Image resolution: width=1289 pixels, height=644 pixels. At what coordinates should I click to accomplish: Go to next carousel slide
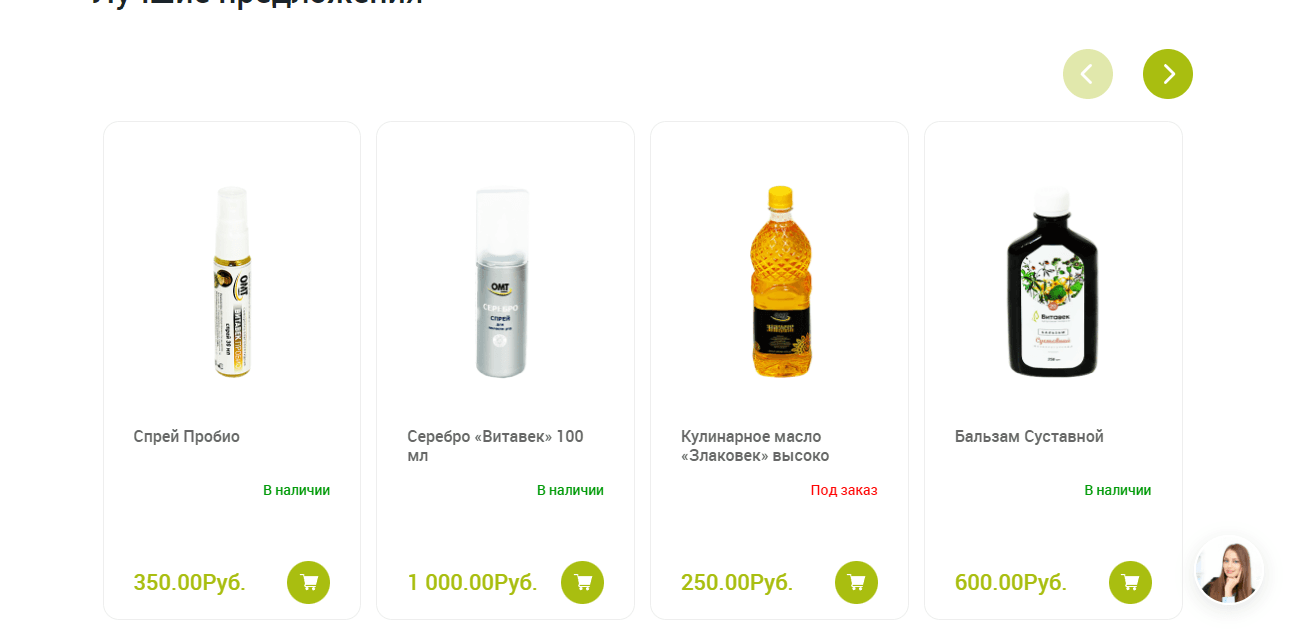tap(1167, 74)
